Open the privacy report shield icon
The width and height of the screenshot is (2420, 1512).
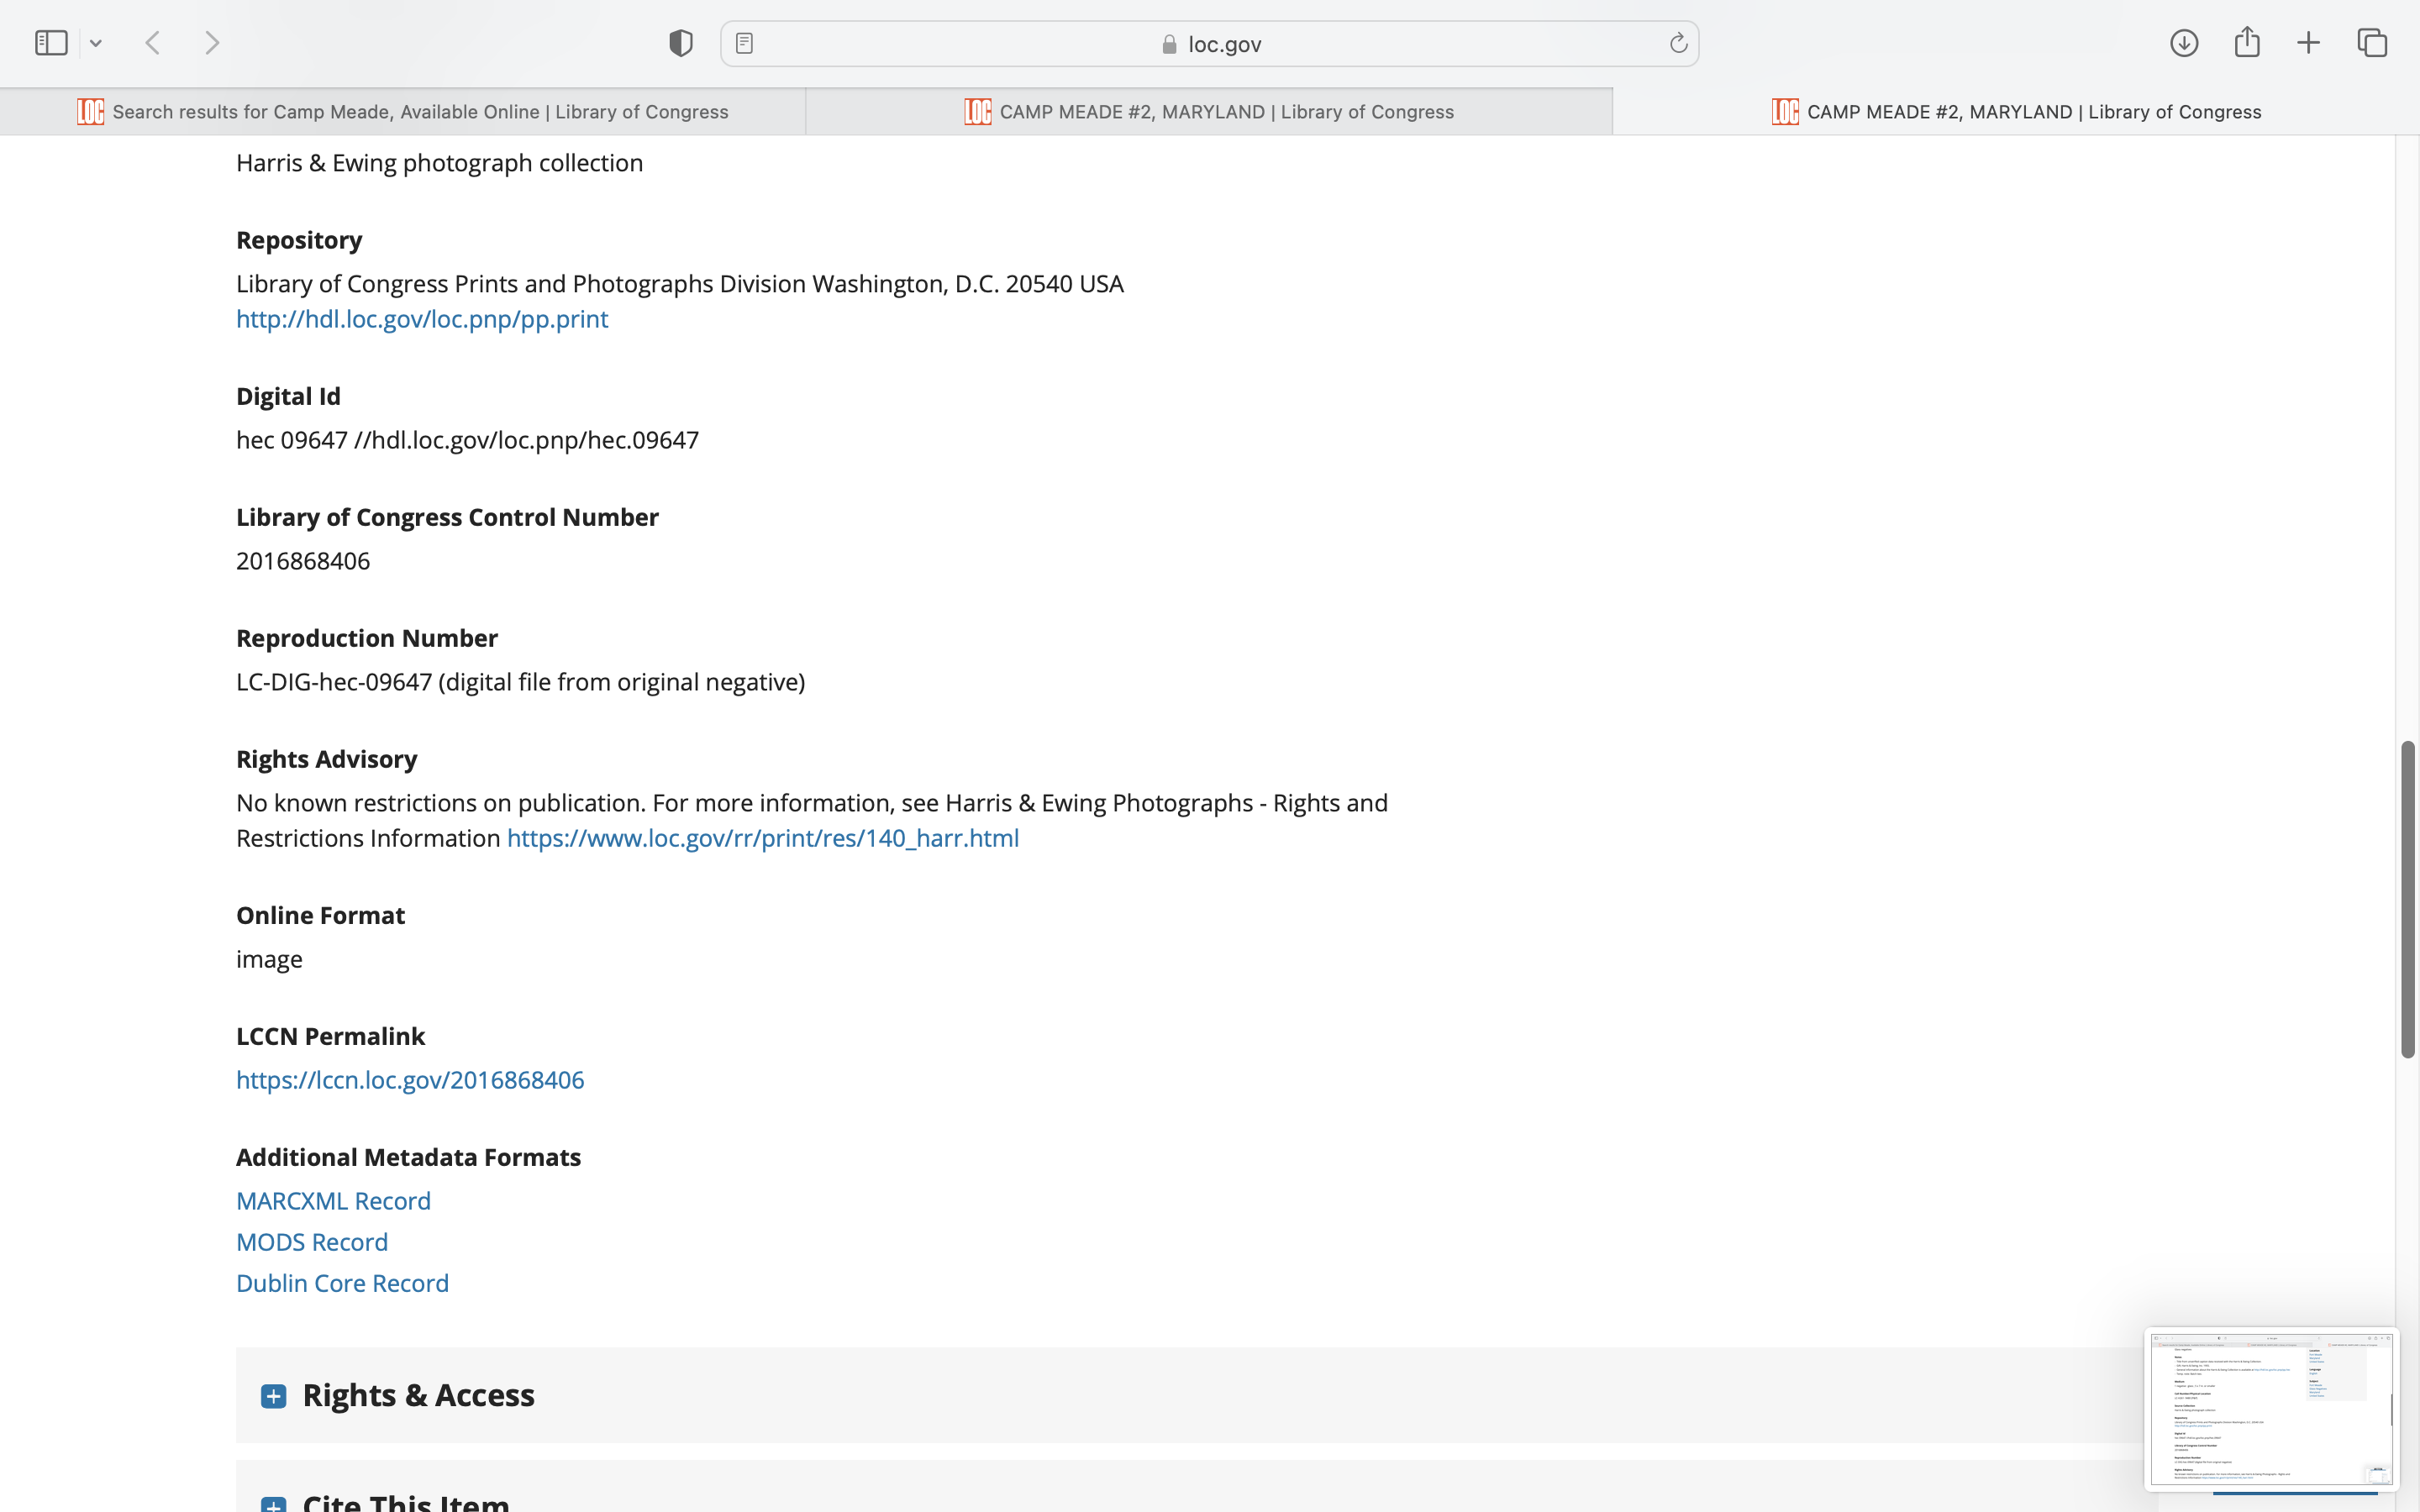pos(681,43)
